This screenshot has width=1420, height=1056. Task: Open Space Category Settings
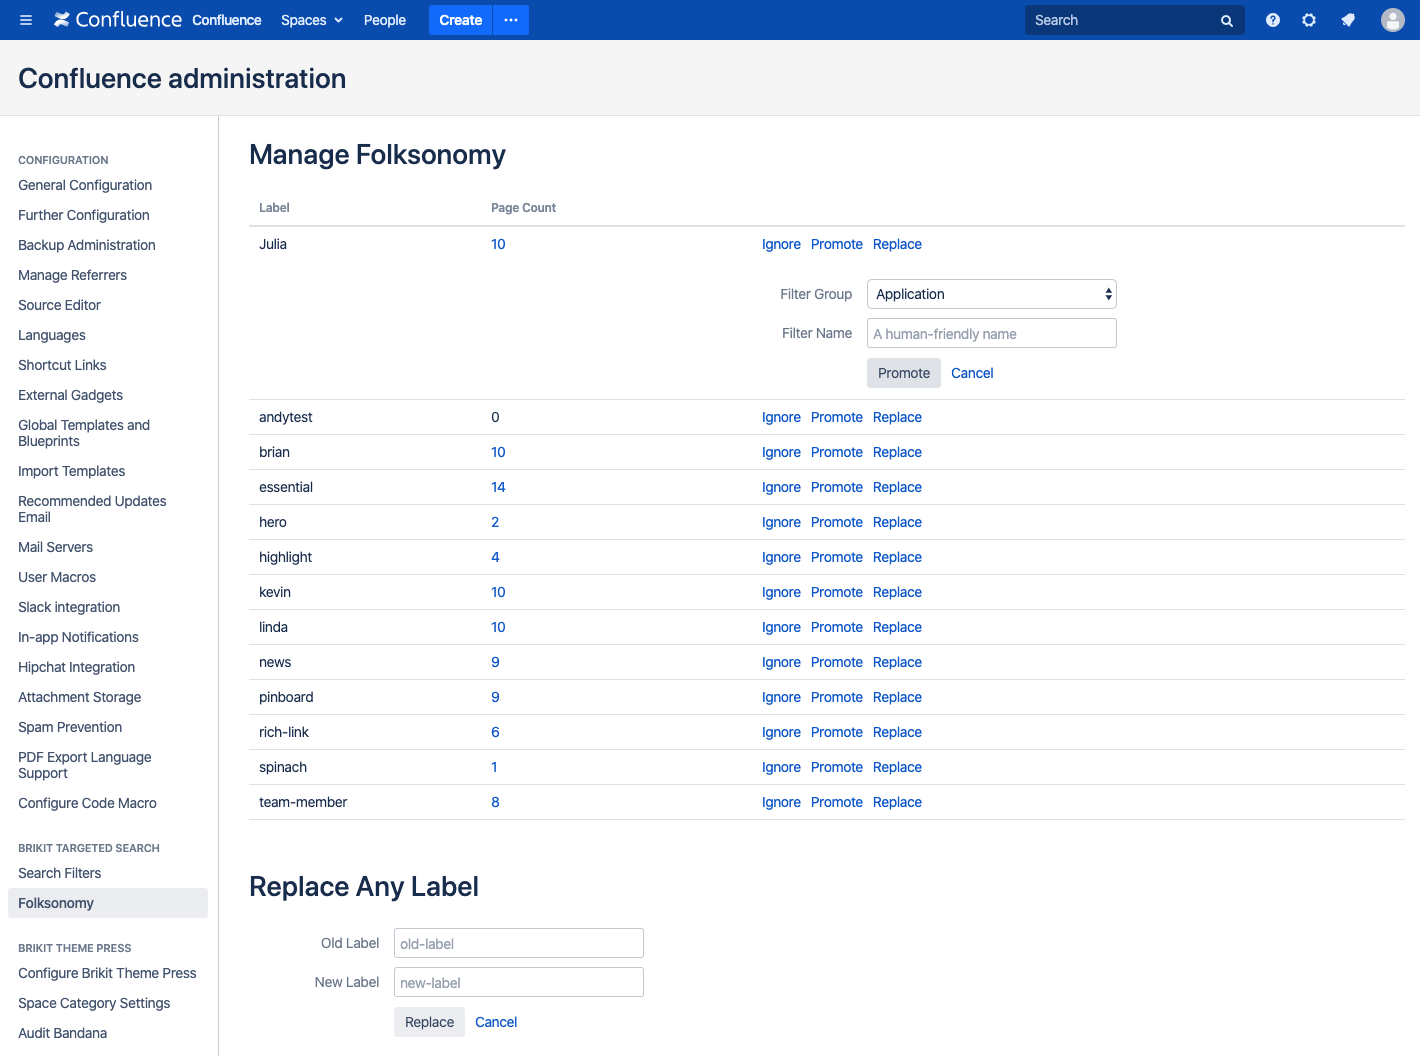pos(94,1003)
